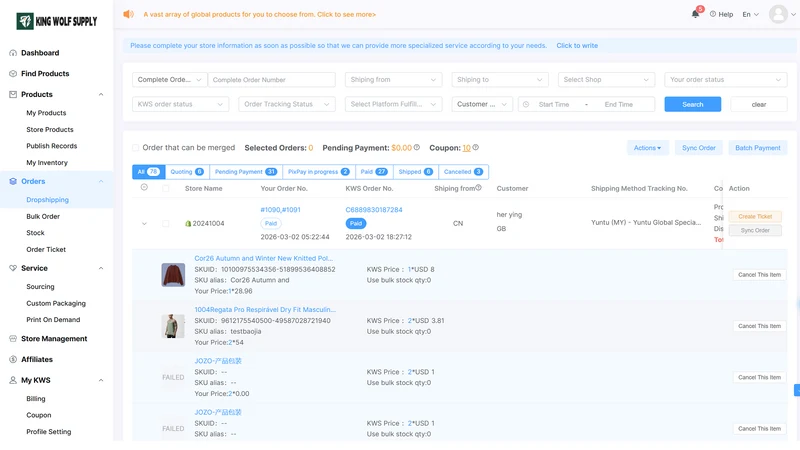Click the sweater product thumbnail
800x450 pixels.
click(173, 274)
